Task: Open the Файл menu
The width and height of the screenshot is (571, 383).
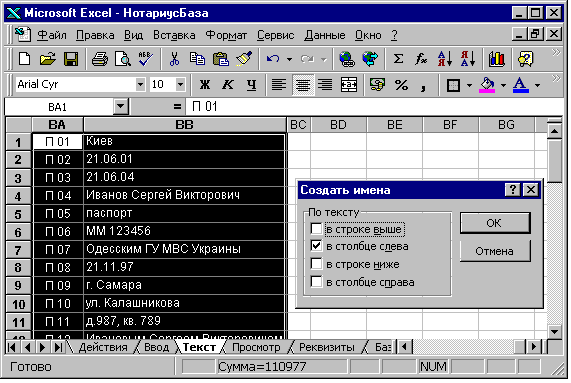Action: click(x=52, y=35)
